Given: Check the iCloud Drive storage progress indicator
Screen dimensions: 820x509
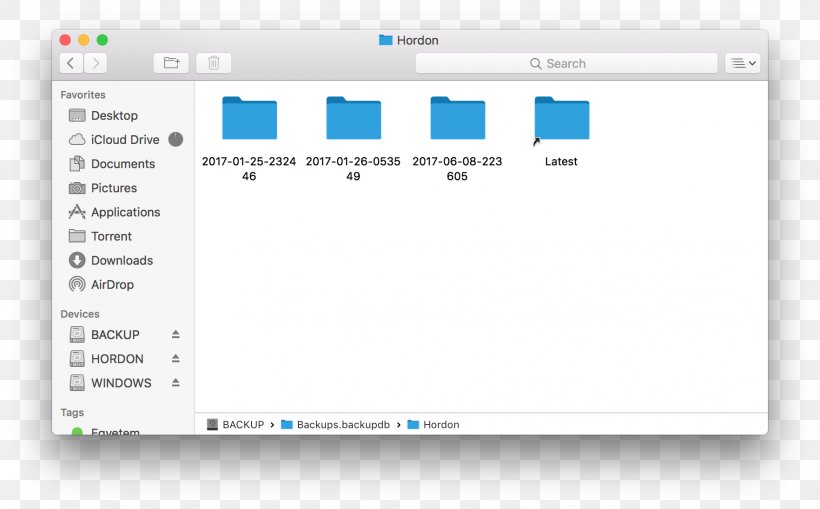Looking at the screenshot, I should pos(176,140).
